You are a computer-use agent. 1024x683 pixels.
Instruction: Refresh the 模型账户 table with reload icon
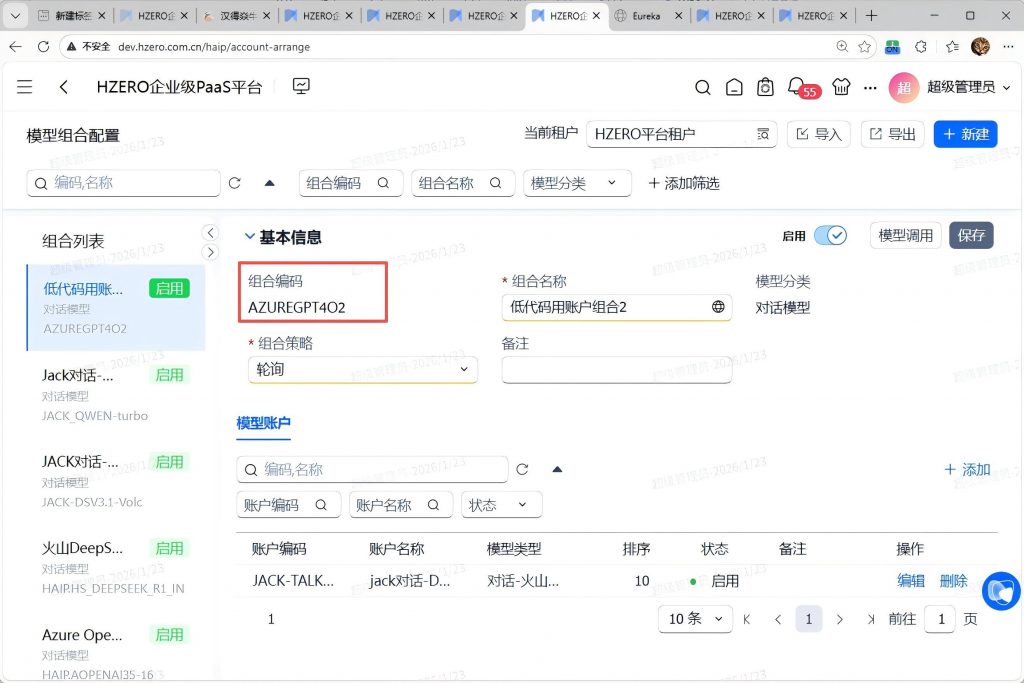pyautogui.click(x=522, y=469)
